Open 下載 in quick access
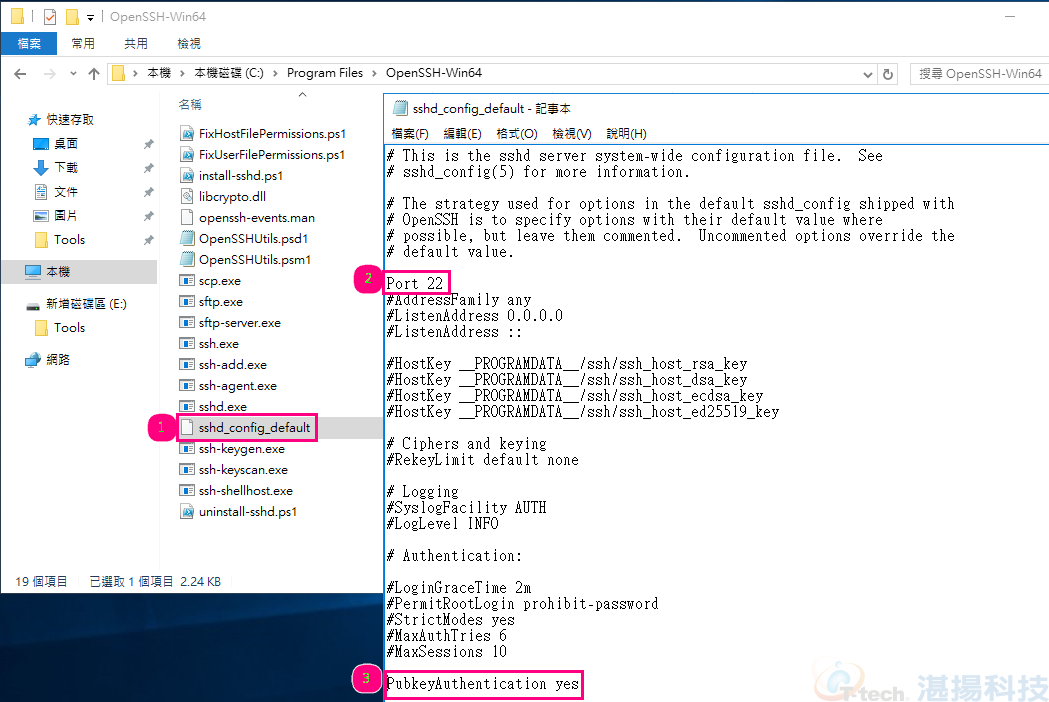1049x702 pixels. 66,168
